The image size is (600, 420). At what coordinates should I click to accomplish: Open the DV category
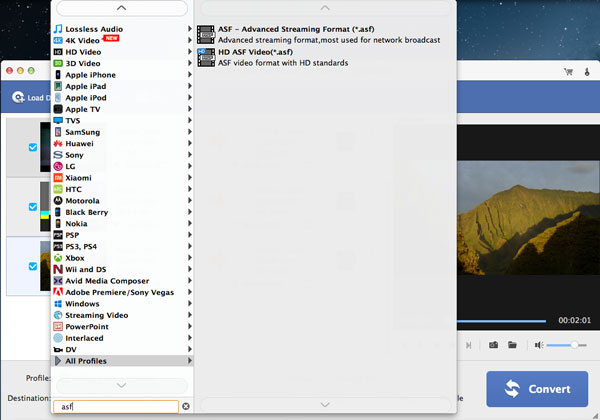pos(122,349)
